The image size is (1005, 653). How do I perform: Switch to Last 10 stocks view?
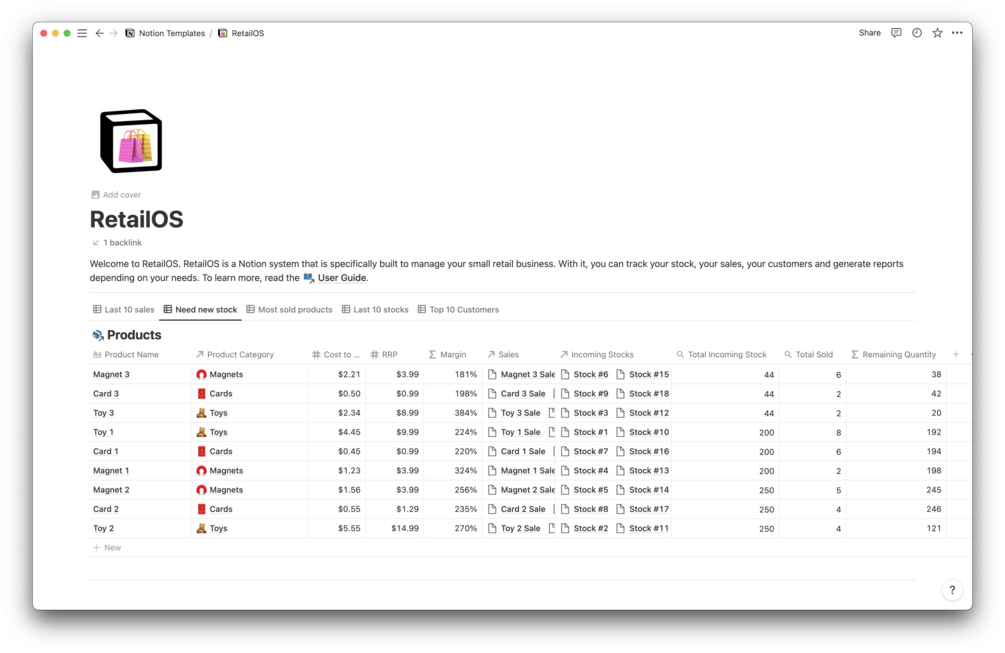point(375,310)
